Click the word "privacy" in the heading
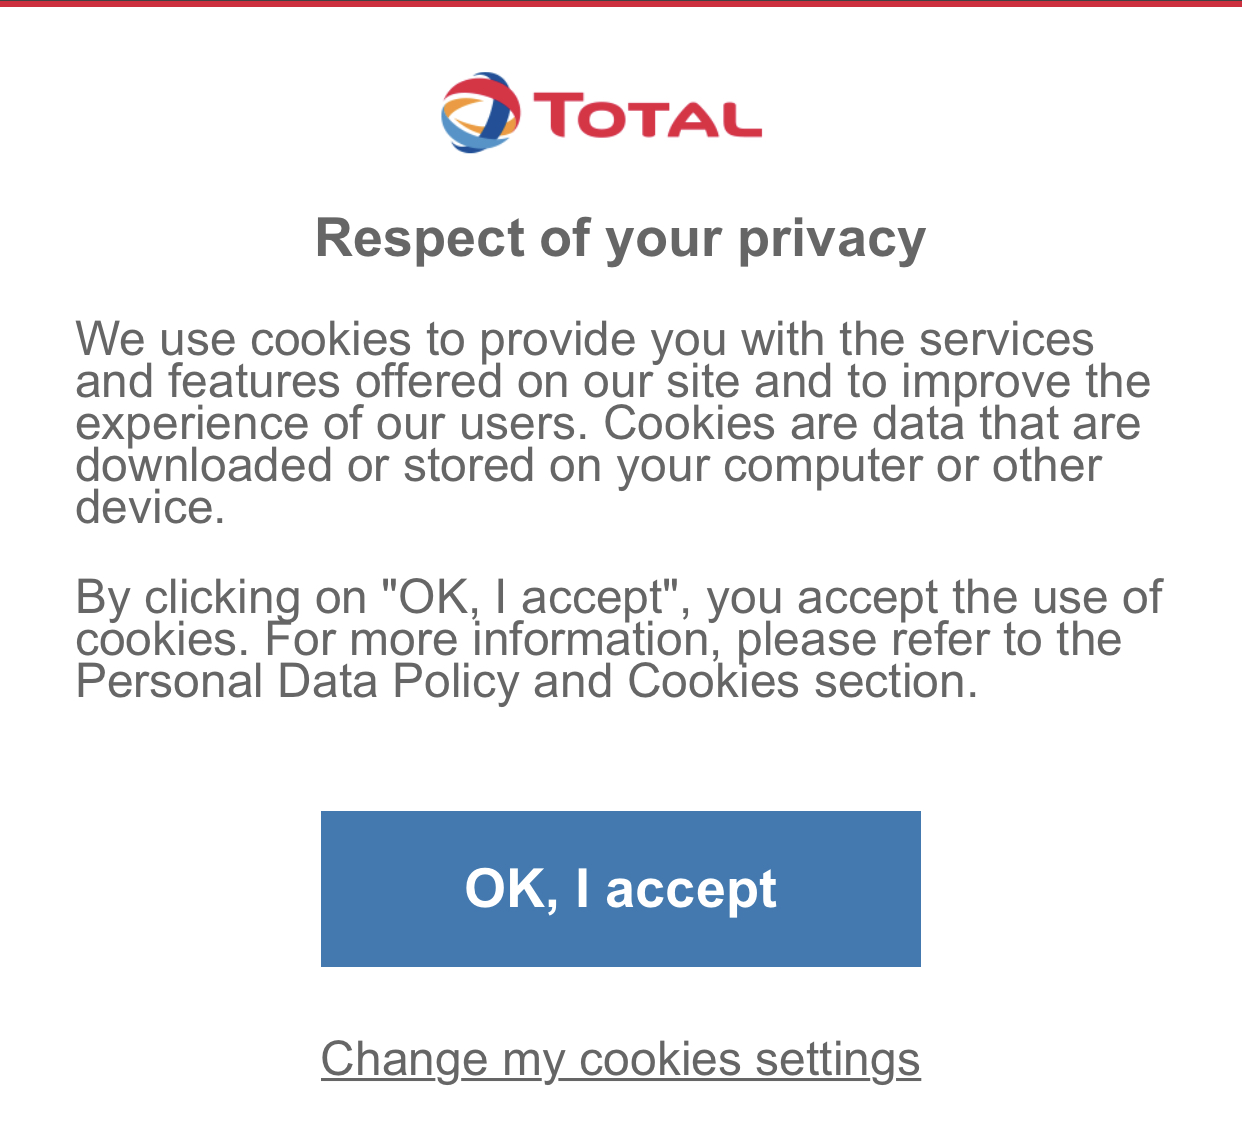This screenshot has height=1121, width=1242. click(x=831, y=241)
